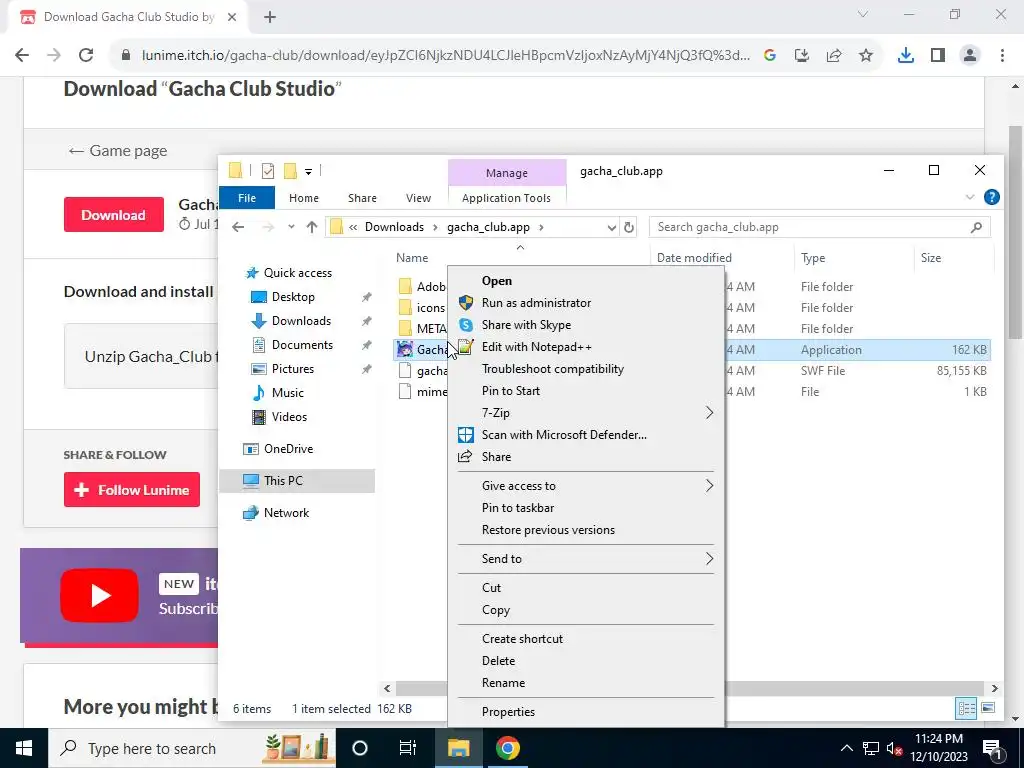Expand Give access to submenu

click(709, 486)
